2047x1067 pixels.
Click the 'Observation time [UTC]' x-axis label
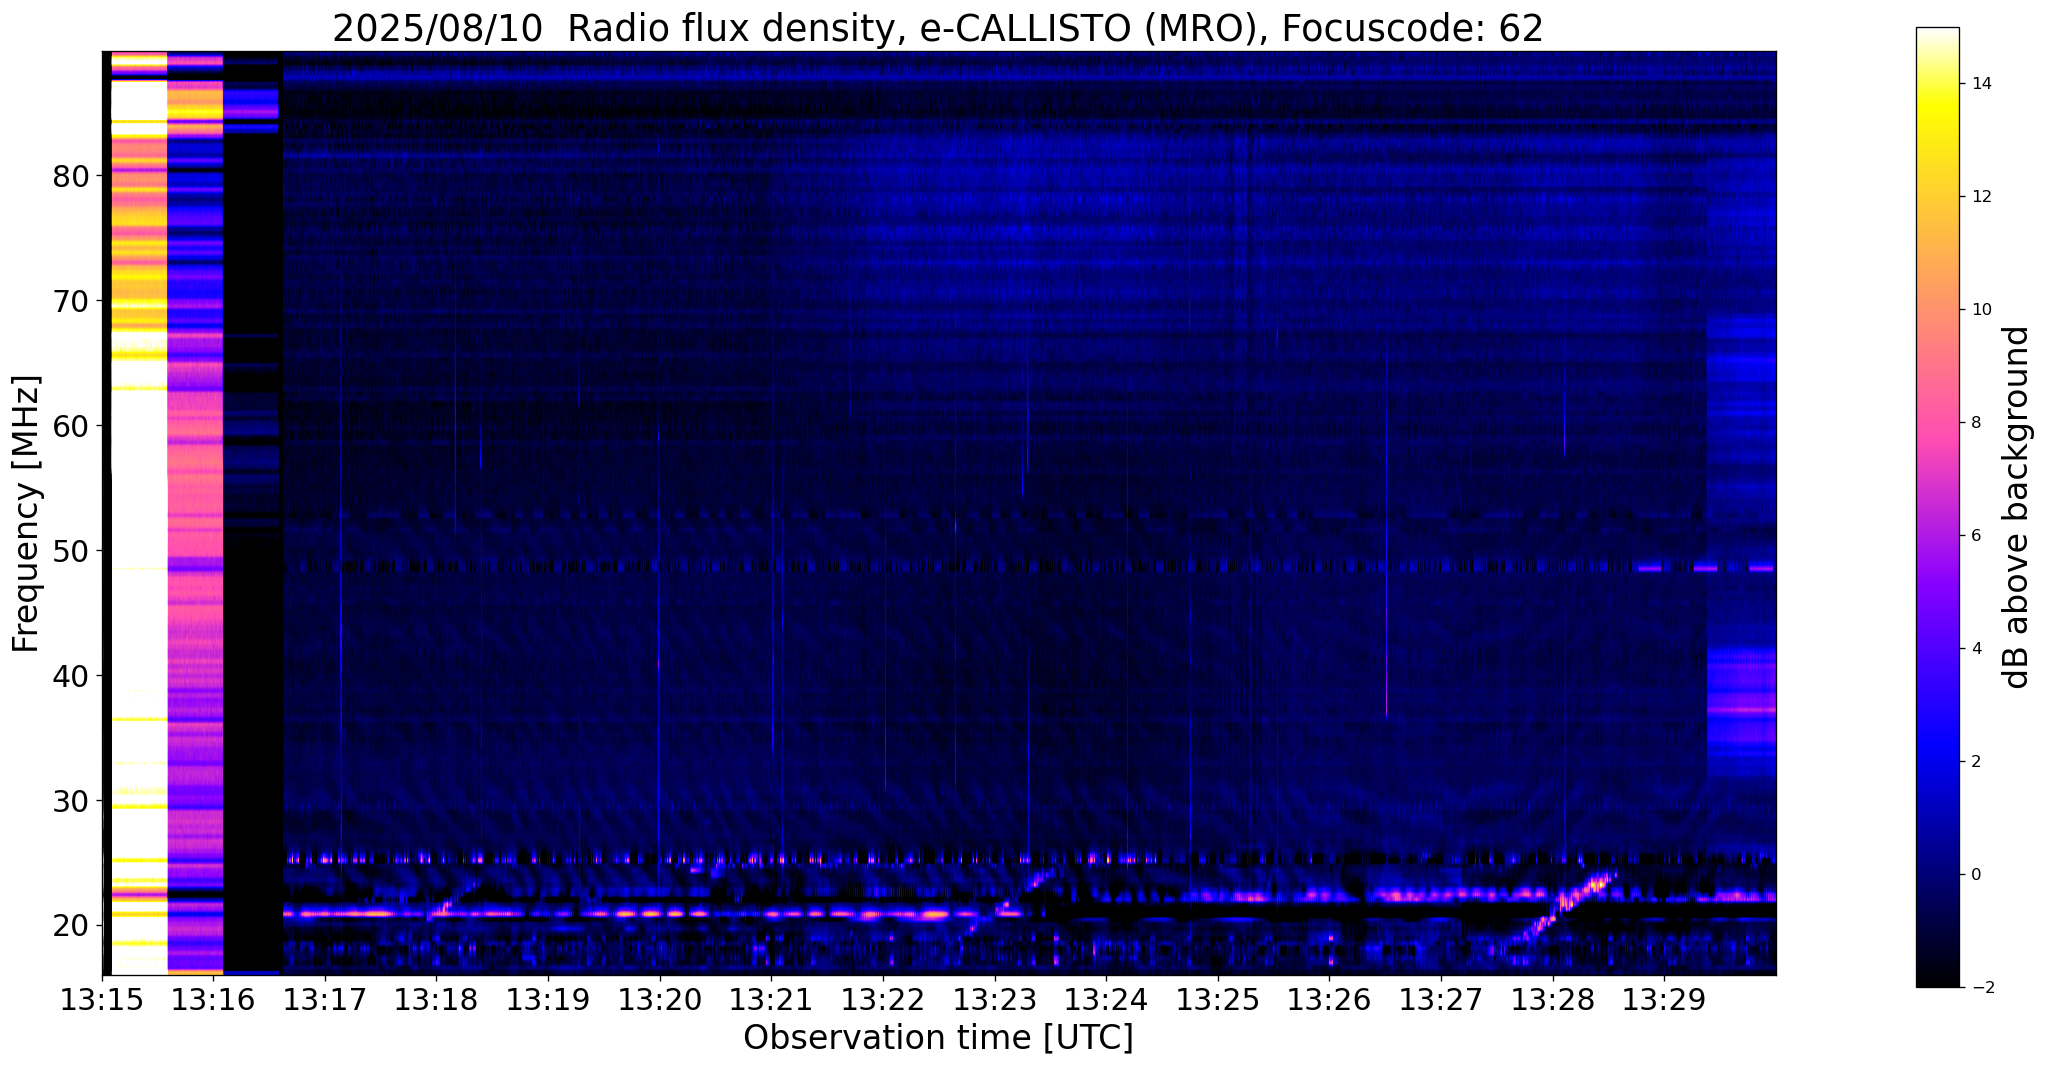pos(938,1038)
